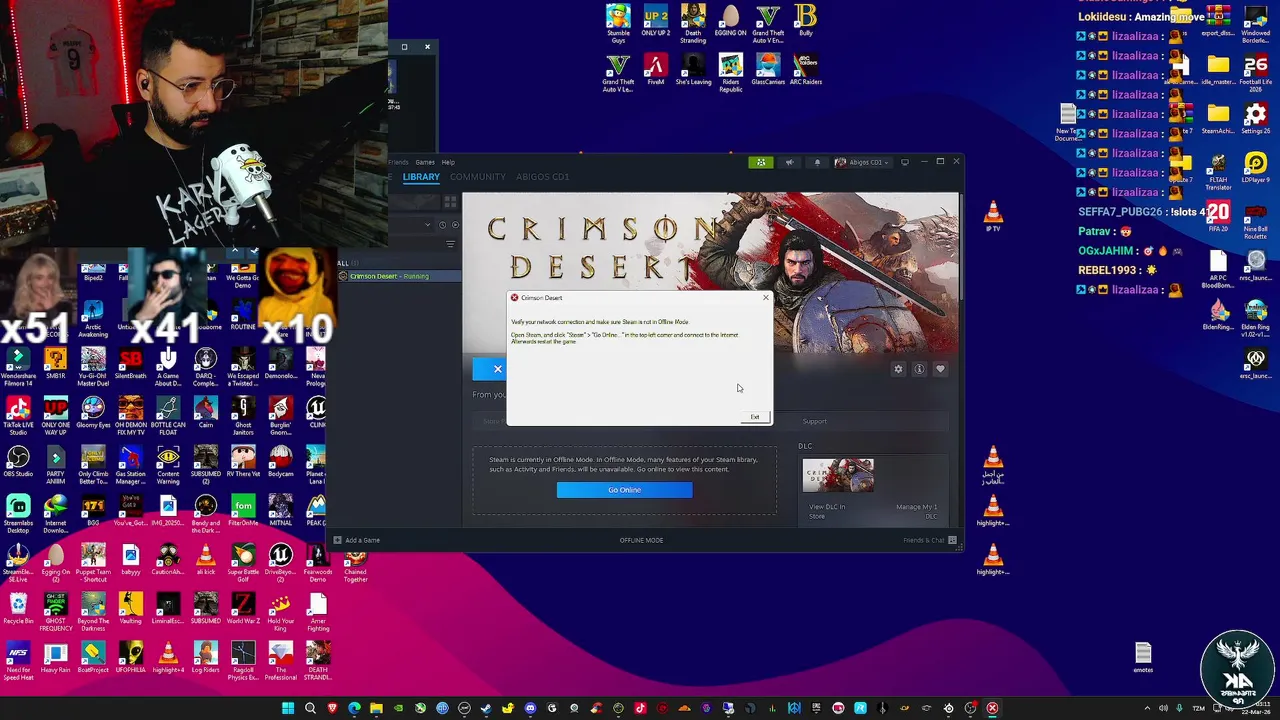The height and width of the screenshot is (720, 1280).
Task: Expand the Abigos CD1 account dropdown
Action: point(862,162)
